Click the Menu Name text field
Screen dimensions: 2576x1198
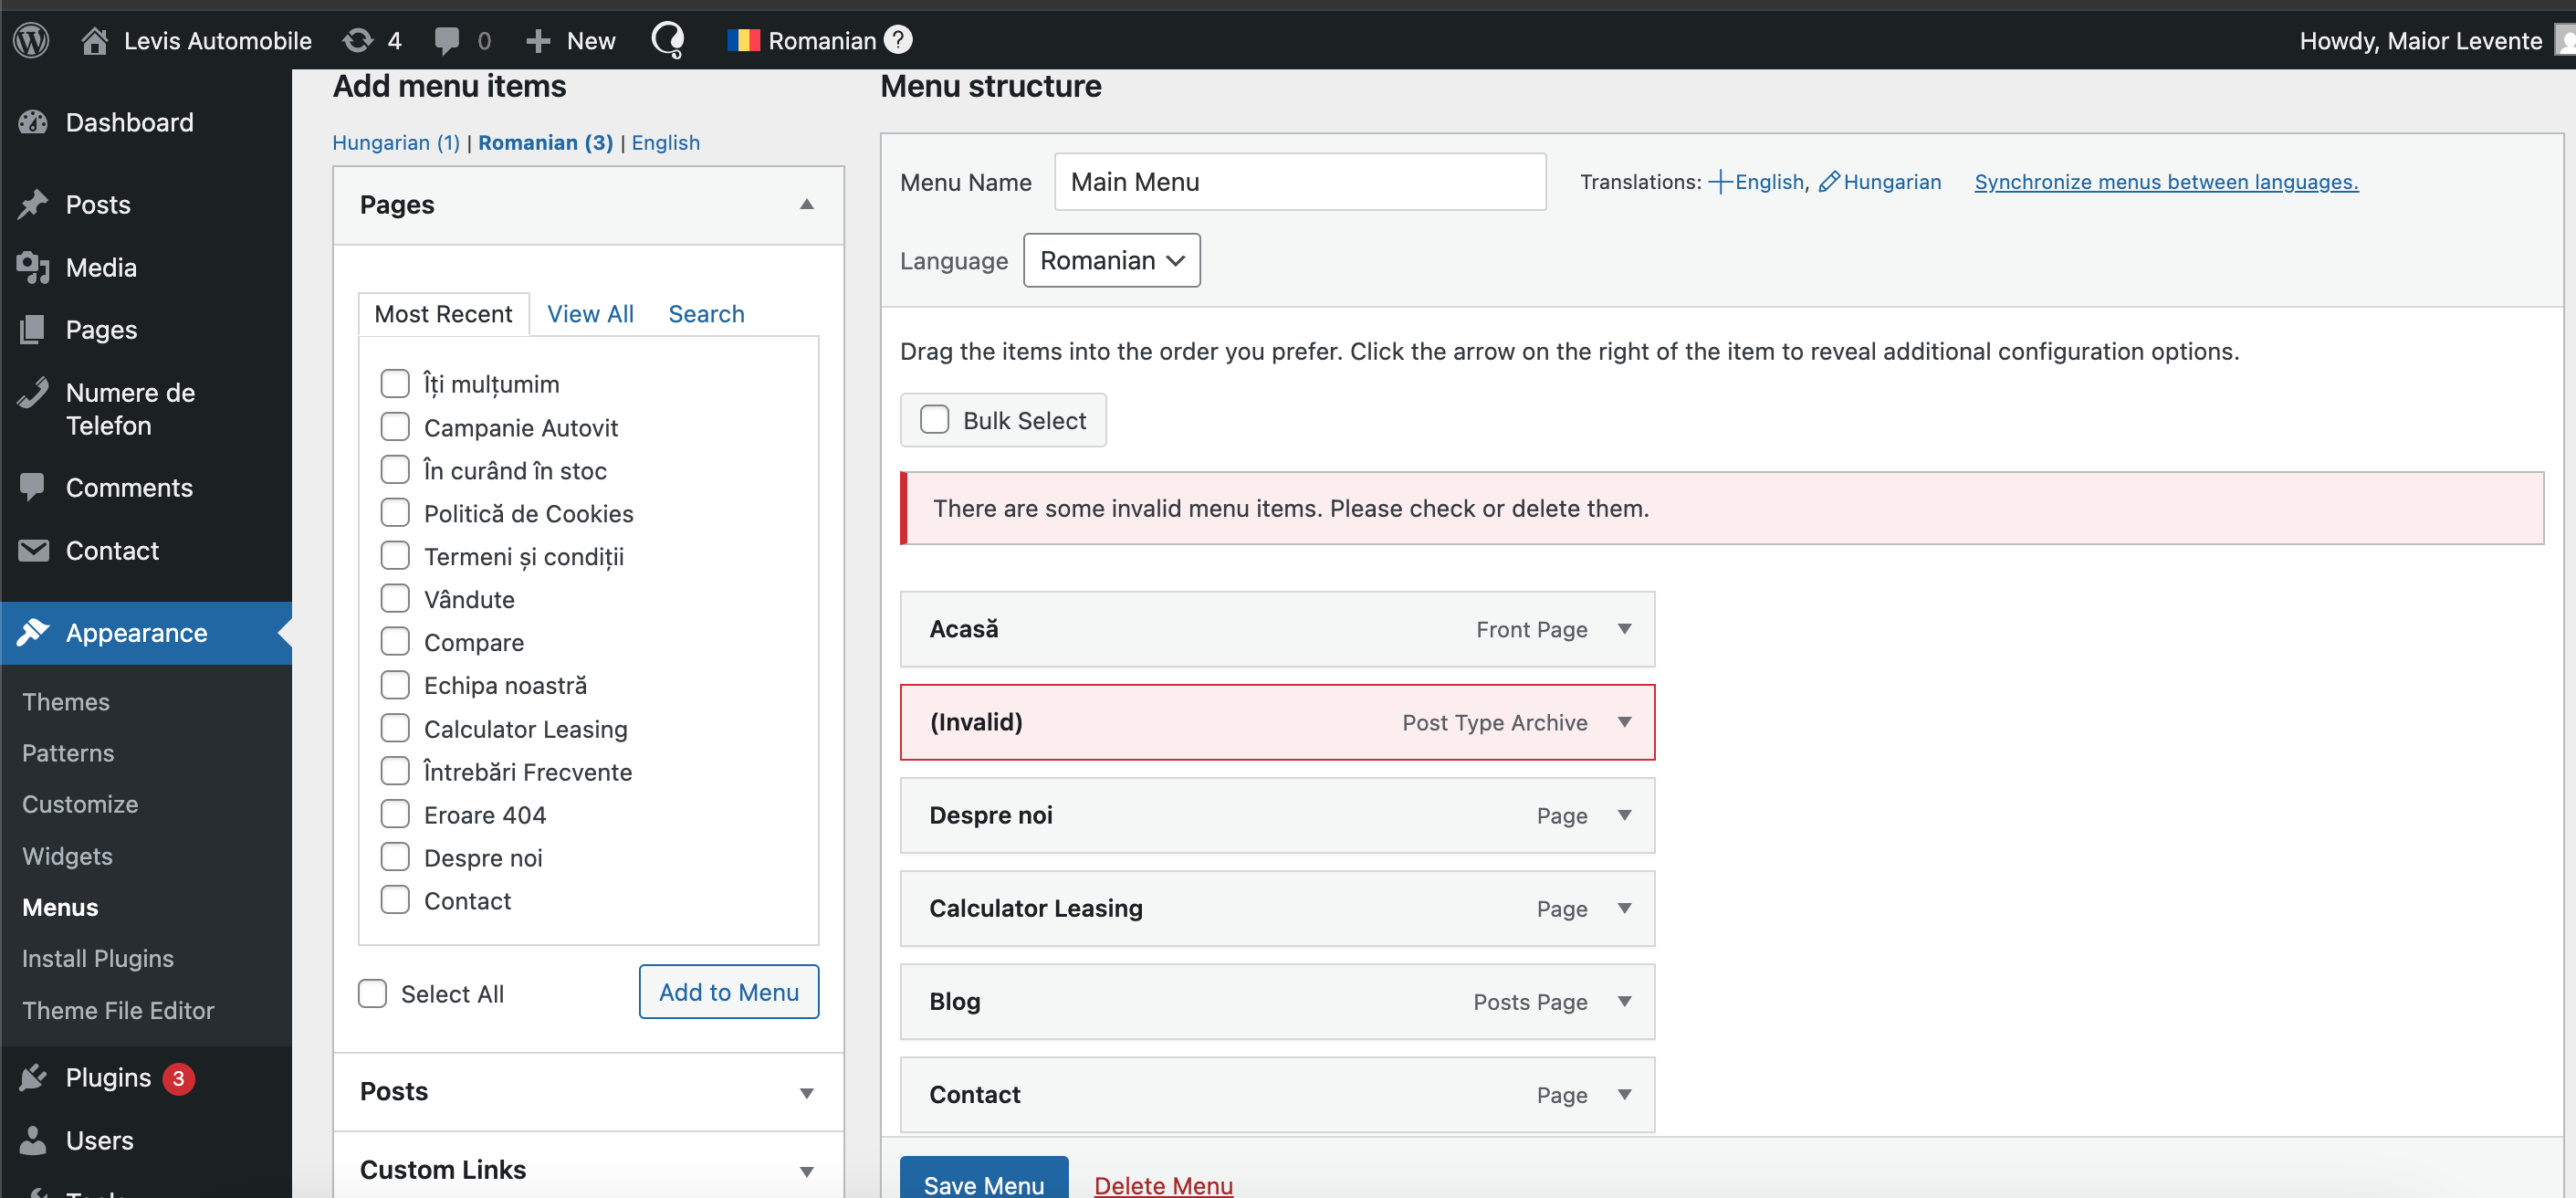tap(1299, 182)
